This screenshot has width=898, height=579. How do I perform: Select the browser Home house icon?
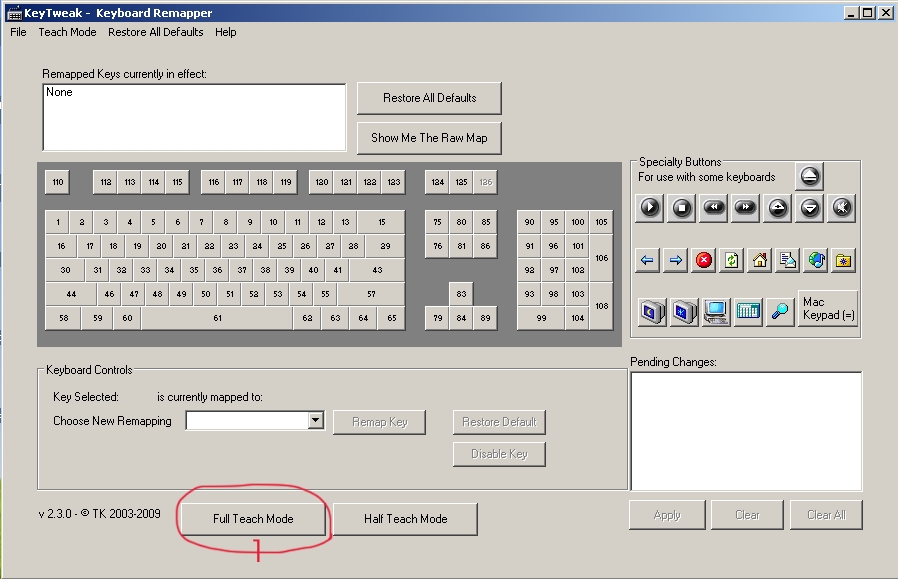(x=760, y=260)
